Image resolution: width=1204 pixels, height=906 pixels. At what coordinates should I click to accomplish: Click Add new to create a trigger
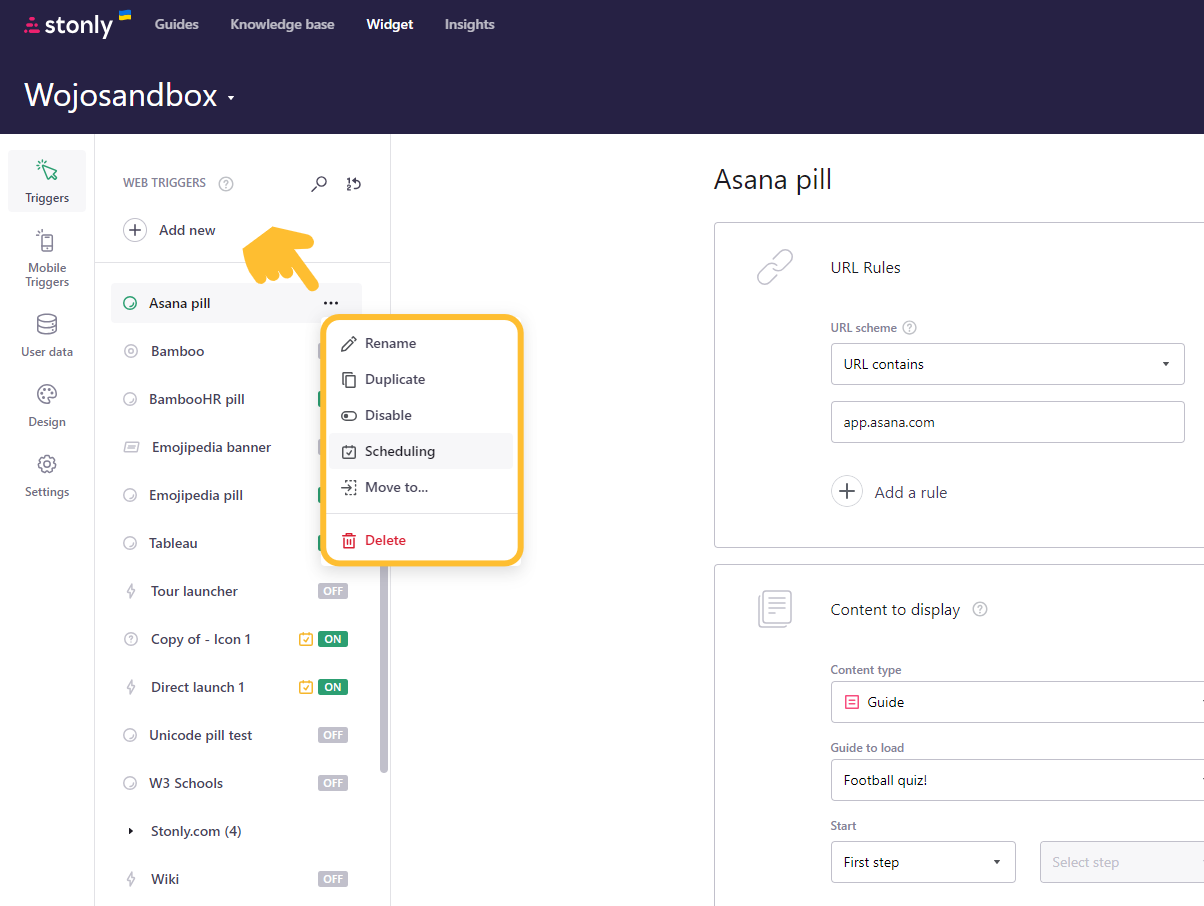point(169,230)
